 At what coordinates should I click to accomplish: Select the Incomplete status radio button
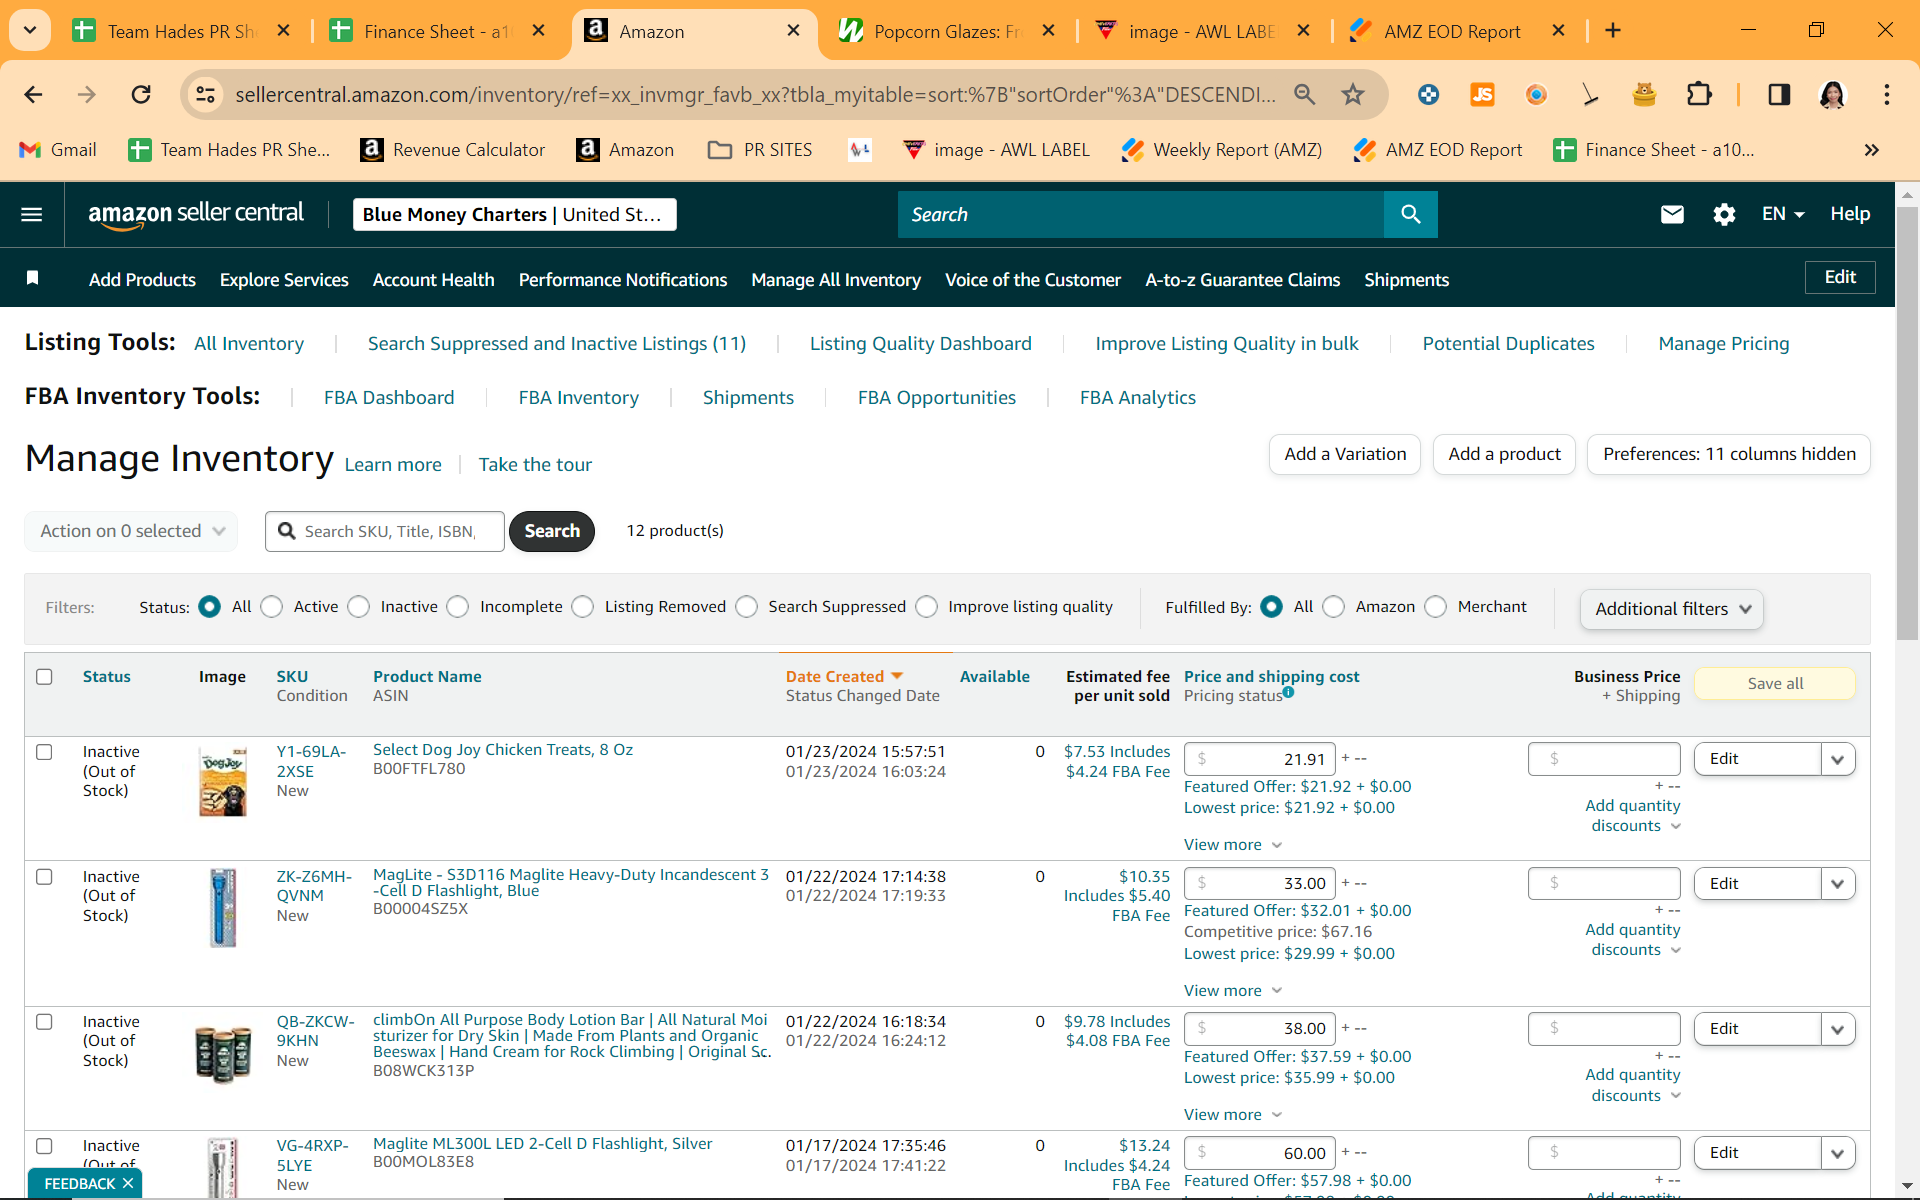(457, 607)
